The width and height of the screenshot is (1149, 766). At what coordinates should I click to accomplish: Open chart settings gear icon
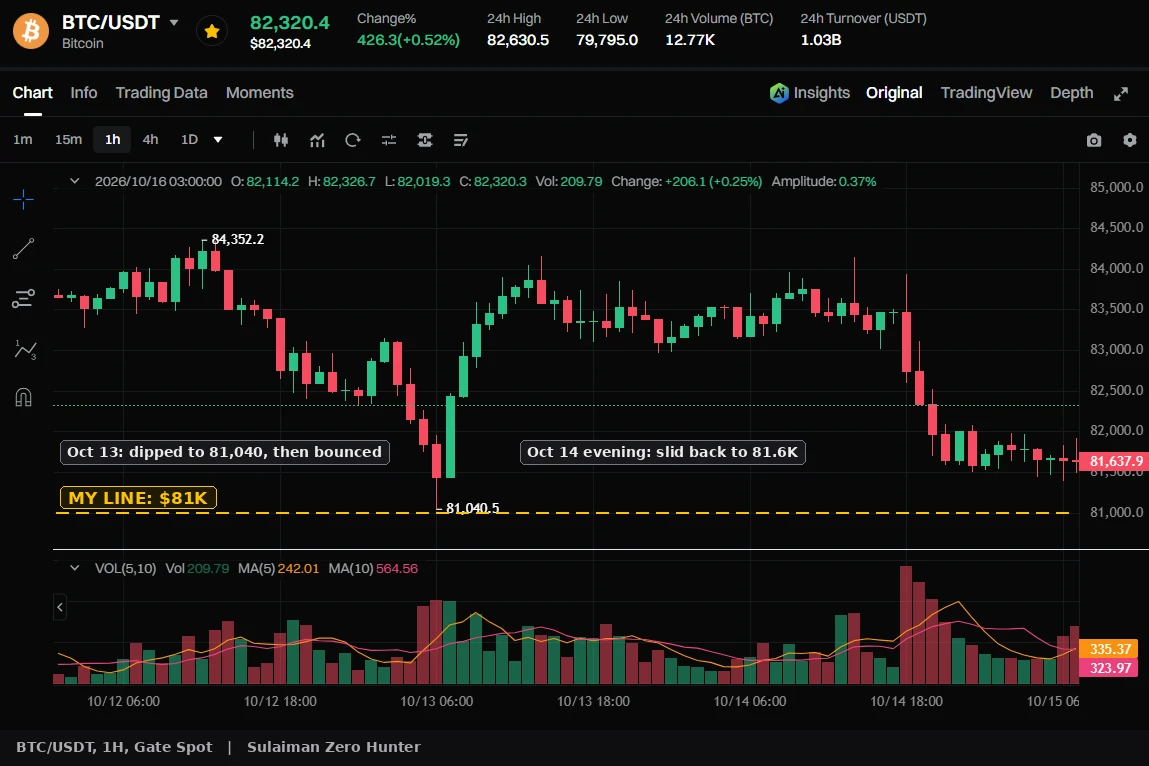[x=1129, y=140]
